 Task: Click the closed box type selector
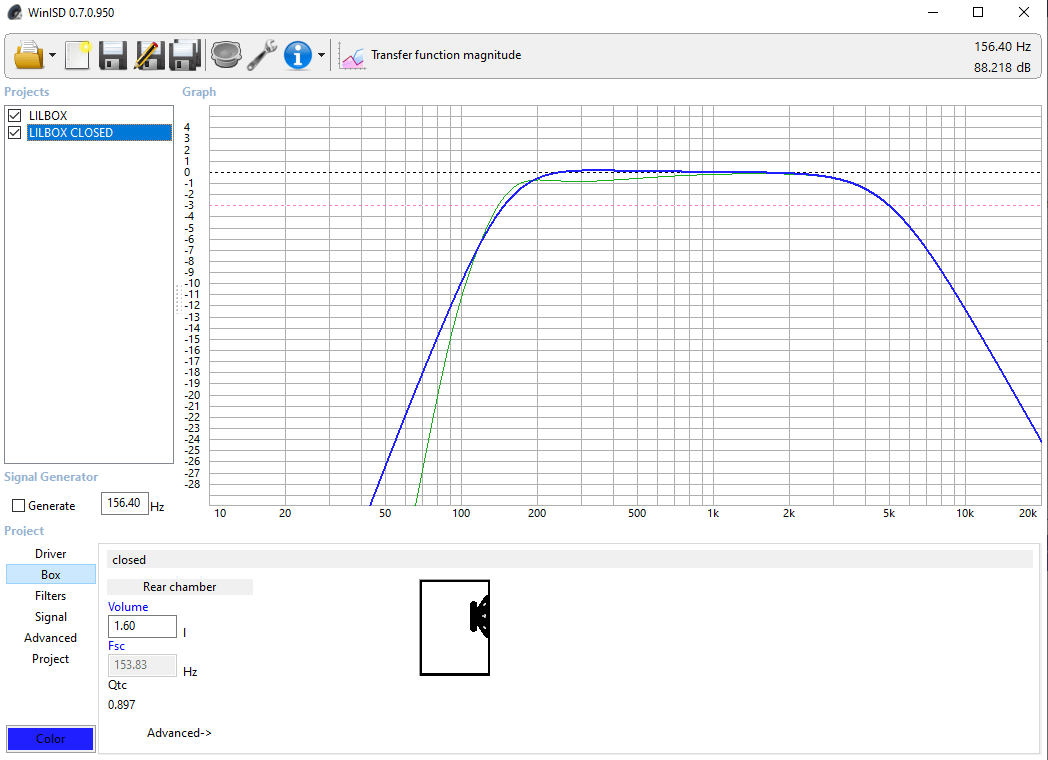coord(569,559)
